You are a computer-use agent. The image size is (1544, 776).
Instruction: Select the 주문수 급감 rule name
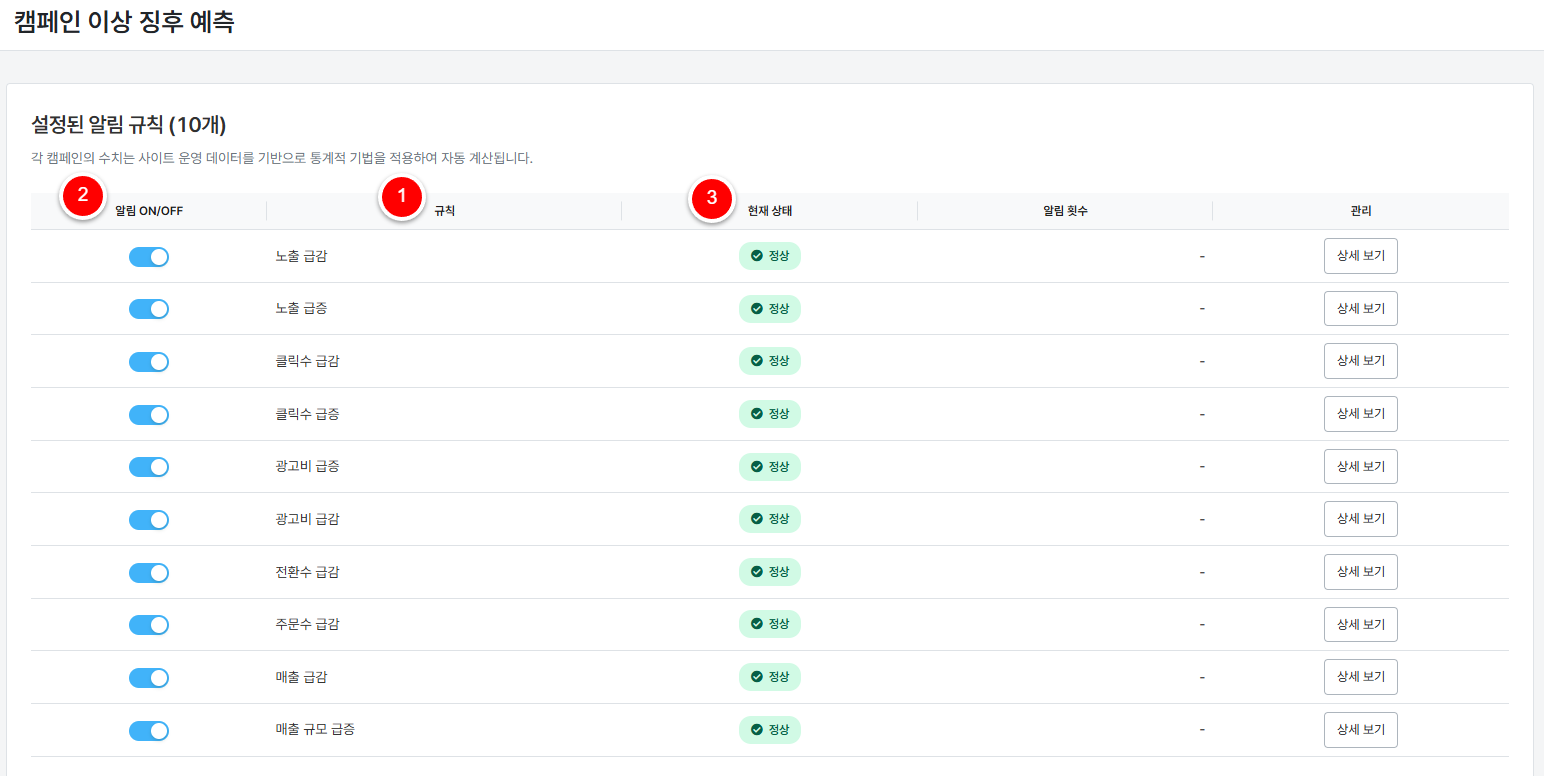point(307,624)
